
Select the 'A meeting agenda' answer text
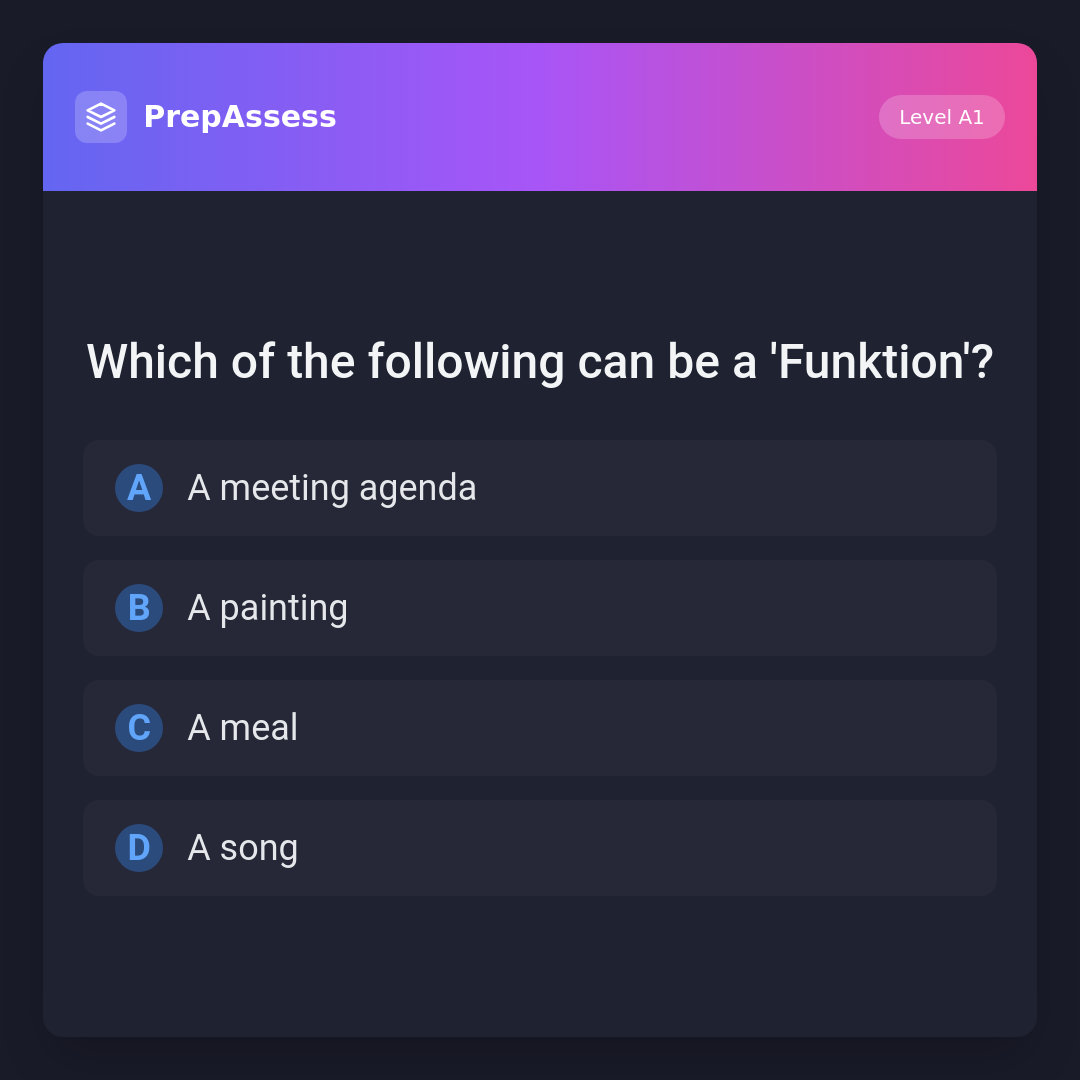click(x=332, y=488)
